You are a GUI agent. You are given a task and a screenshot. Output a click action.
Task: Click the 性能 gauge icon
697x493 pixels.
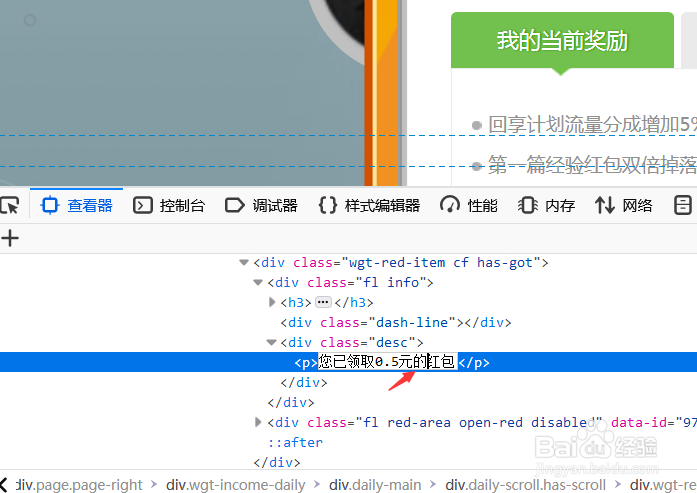pyautogui.click(x=450, y=205)
